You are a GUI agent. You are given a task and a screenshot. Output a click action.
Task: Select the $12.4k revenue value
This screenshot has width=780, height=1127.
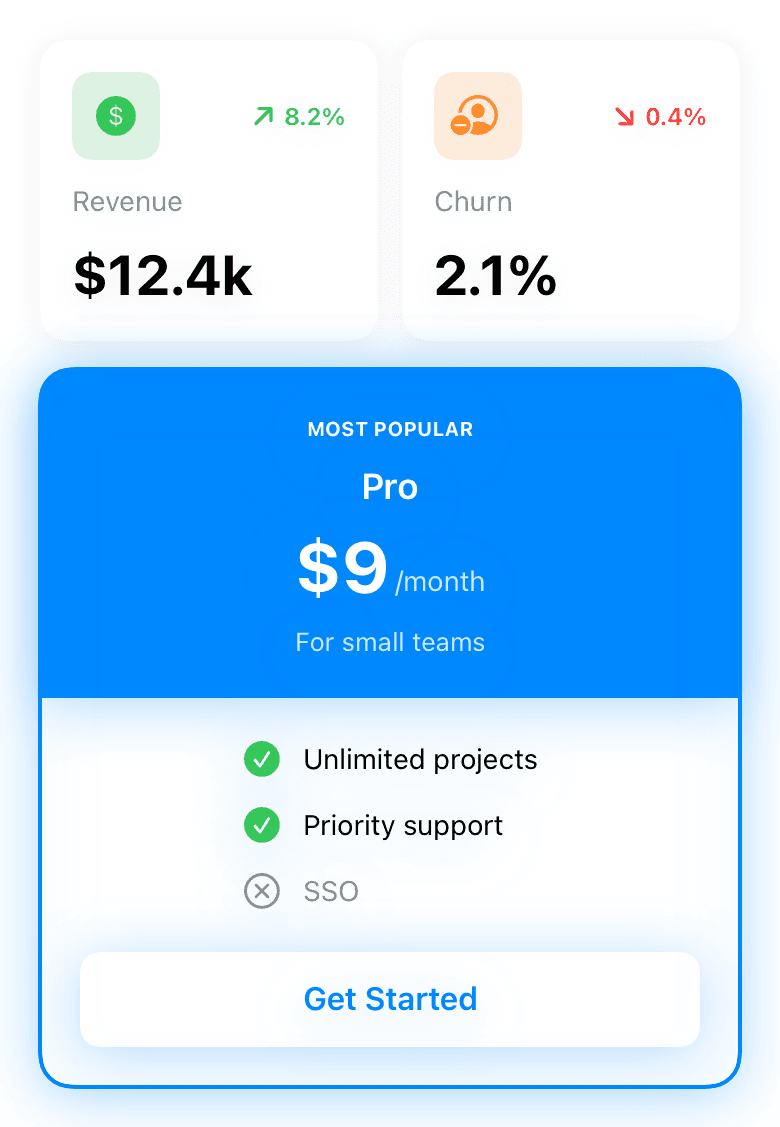coord(163,275)
